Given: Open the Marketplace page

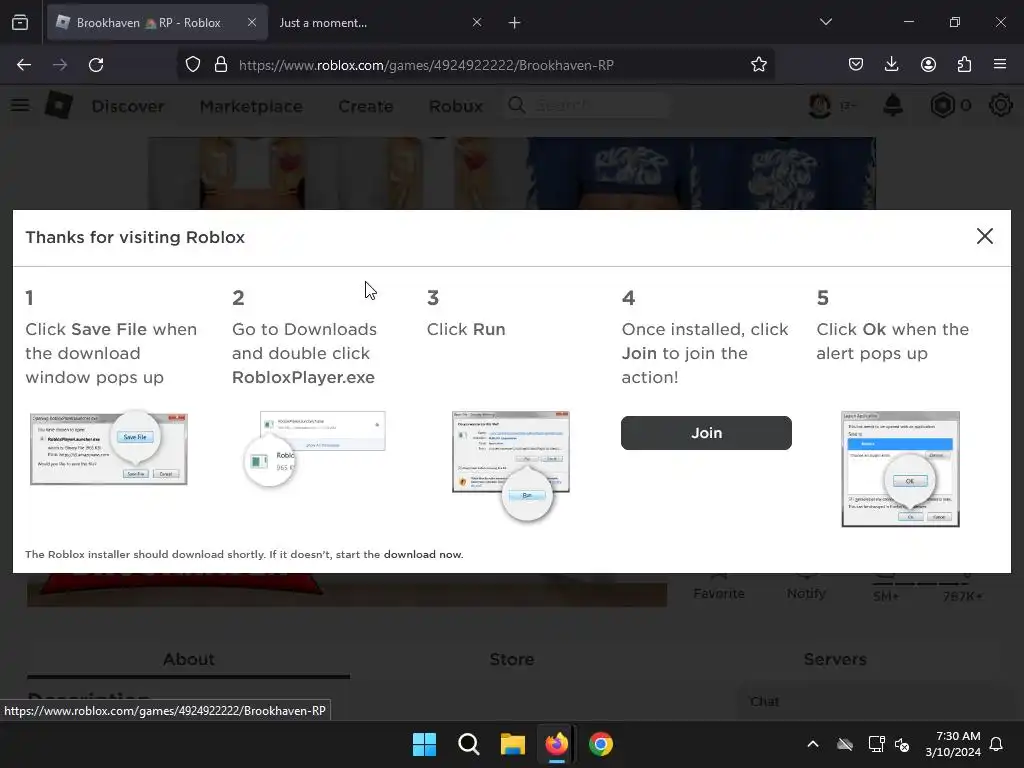Looking at the screenshot, I should [x=251, y=106].
